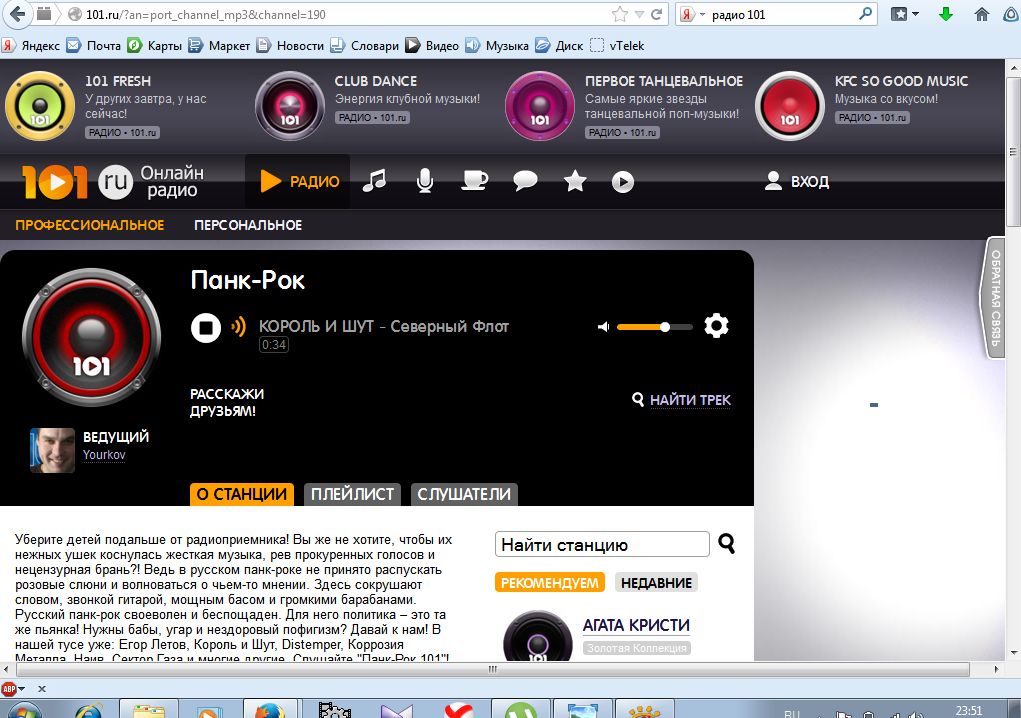The width and height of the screenshot is (1021, 718).
Task: Open the 101 FRESH station speaker
Action: click(x=40, y=106)
